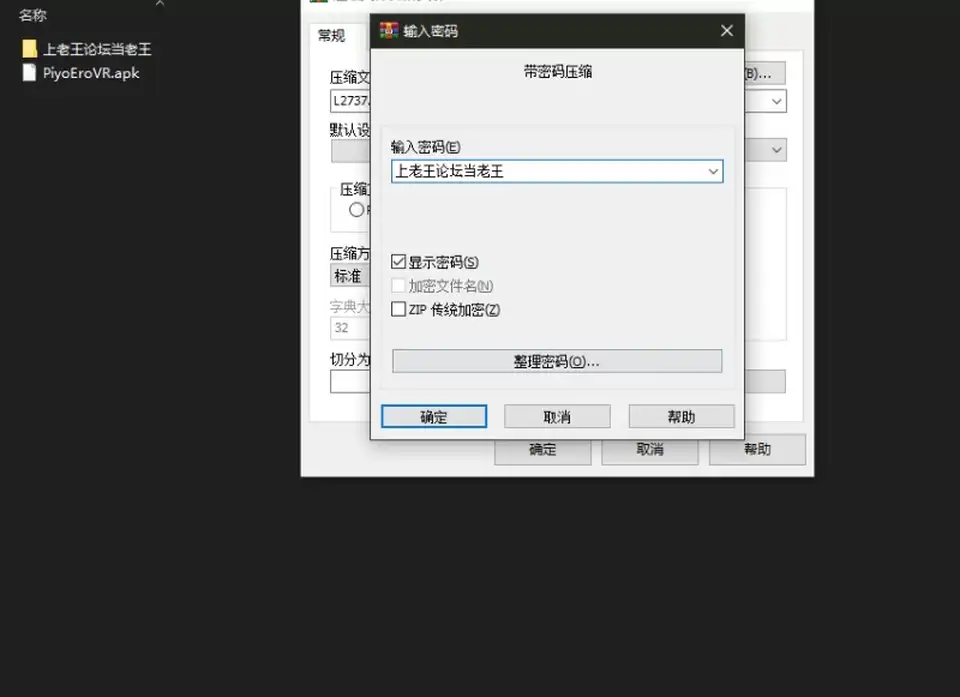Click the yellow folder icon 上老王论坛当老王
Screen dimensions: 960x697
(x=29, y=49)
